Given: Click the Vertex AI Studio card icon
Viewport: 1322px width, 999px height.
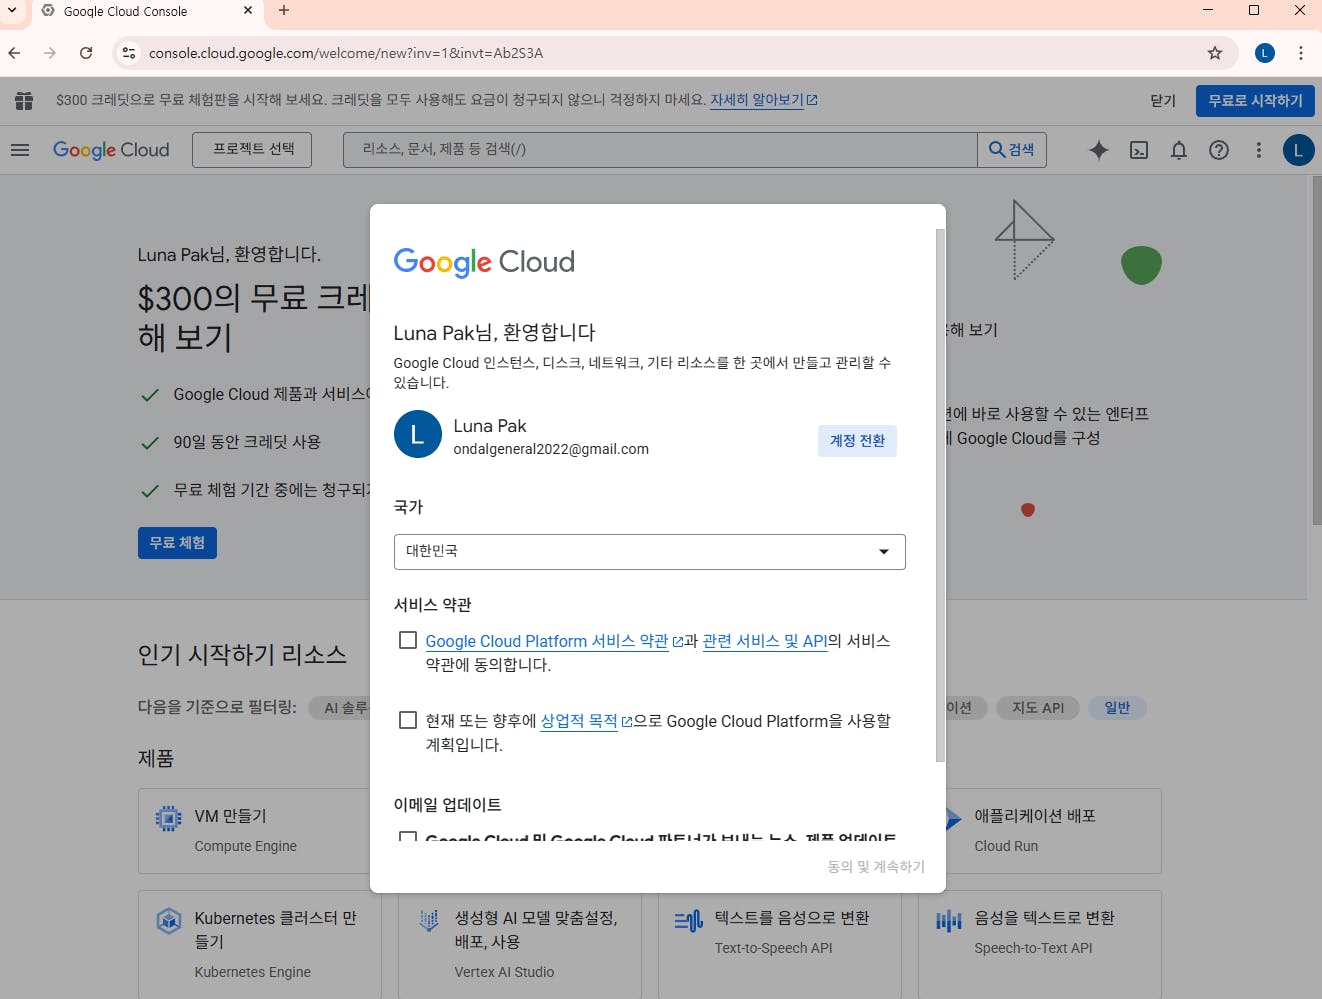Looking at the screenshot, I should click(x=429, y=920).
